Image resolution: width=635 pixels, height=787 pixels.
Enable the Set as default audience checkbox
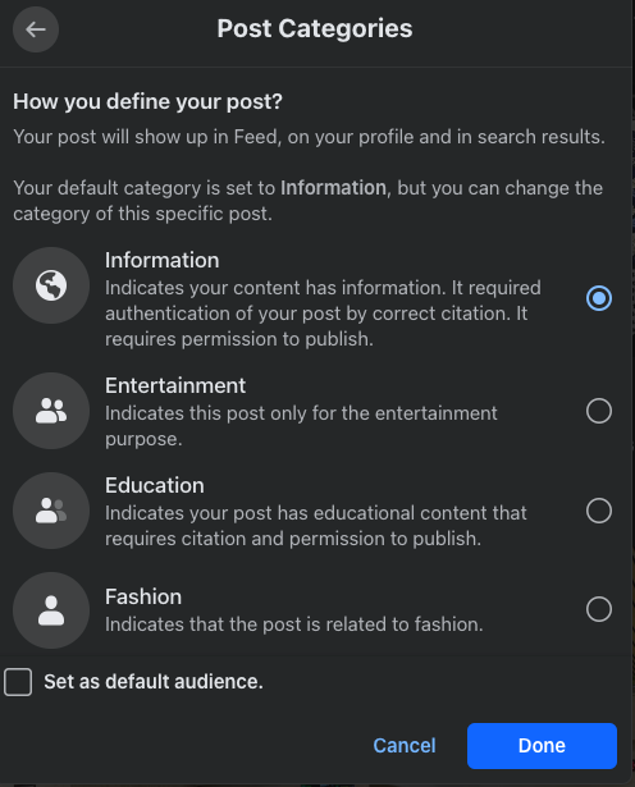18,682
